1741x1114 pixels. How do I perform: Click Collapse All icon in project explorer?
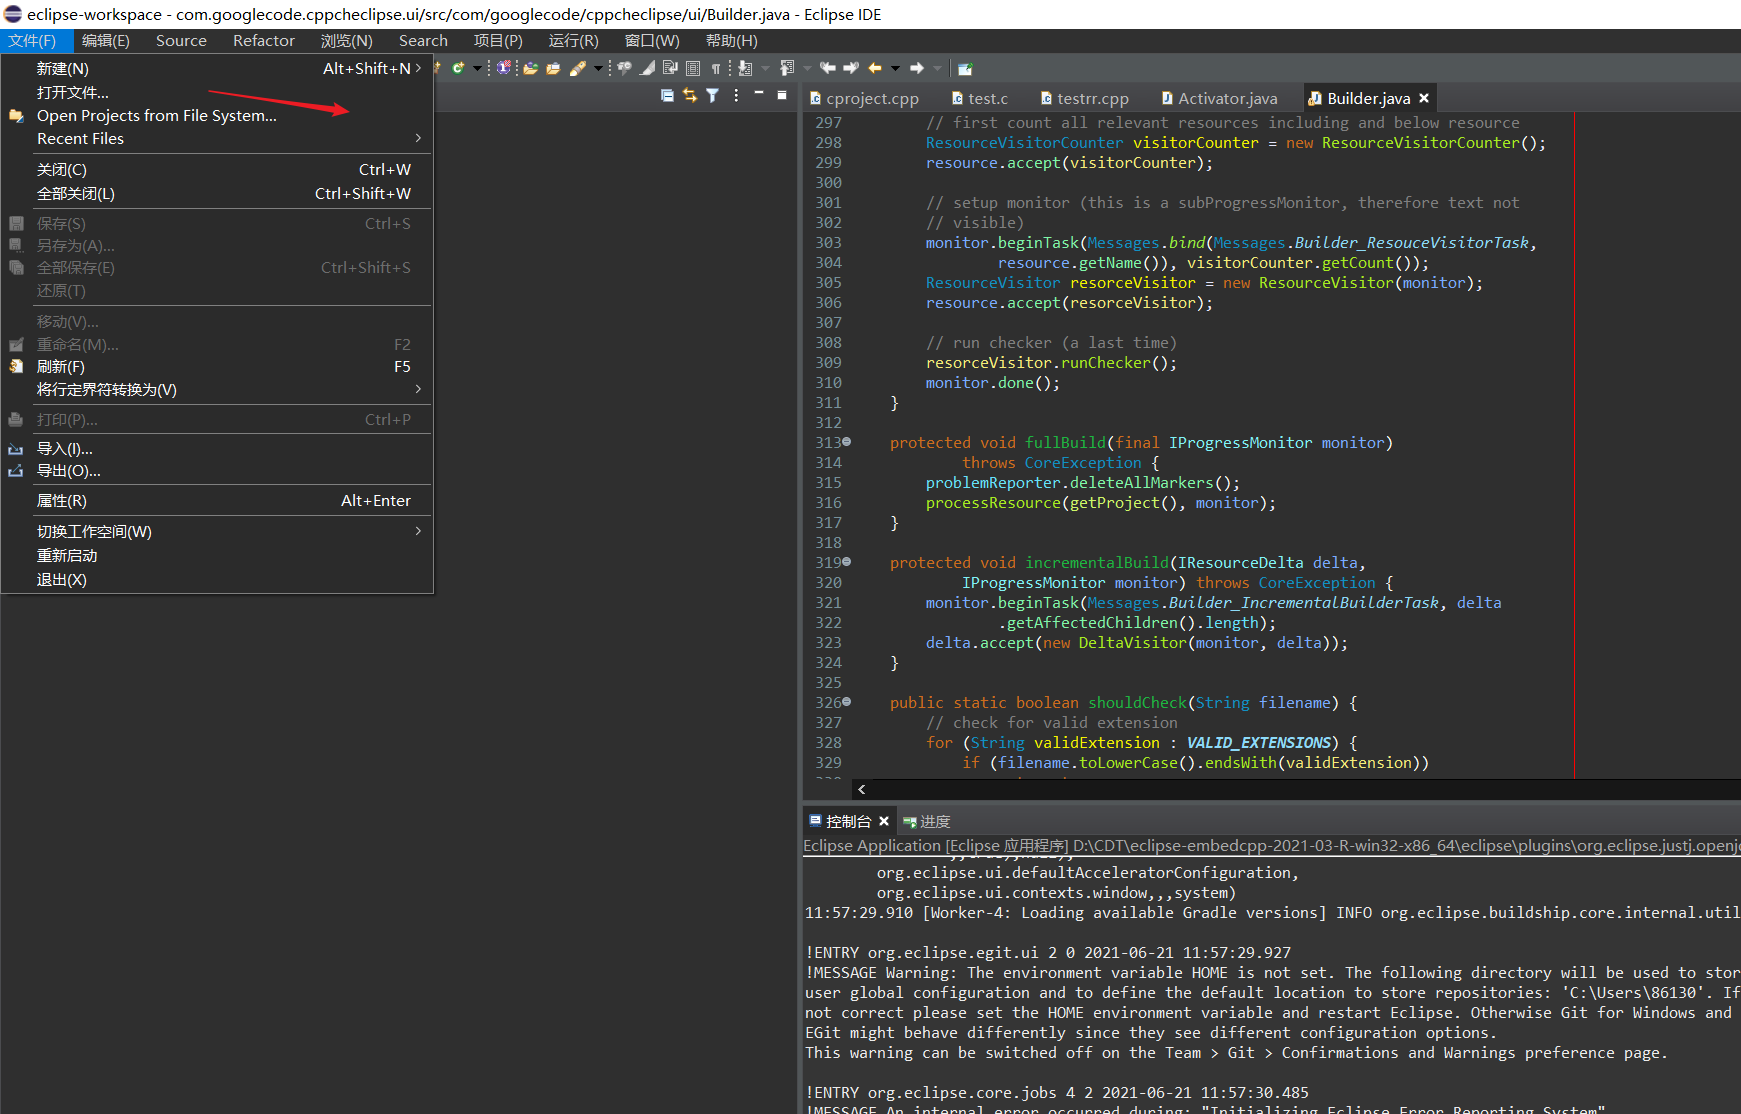667,96
